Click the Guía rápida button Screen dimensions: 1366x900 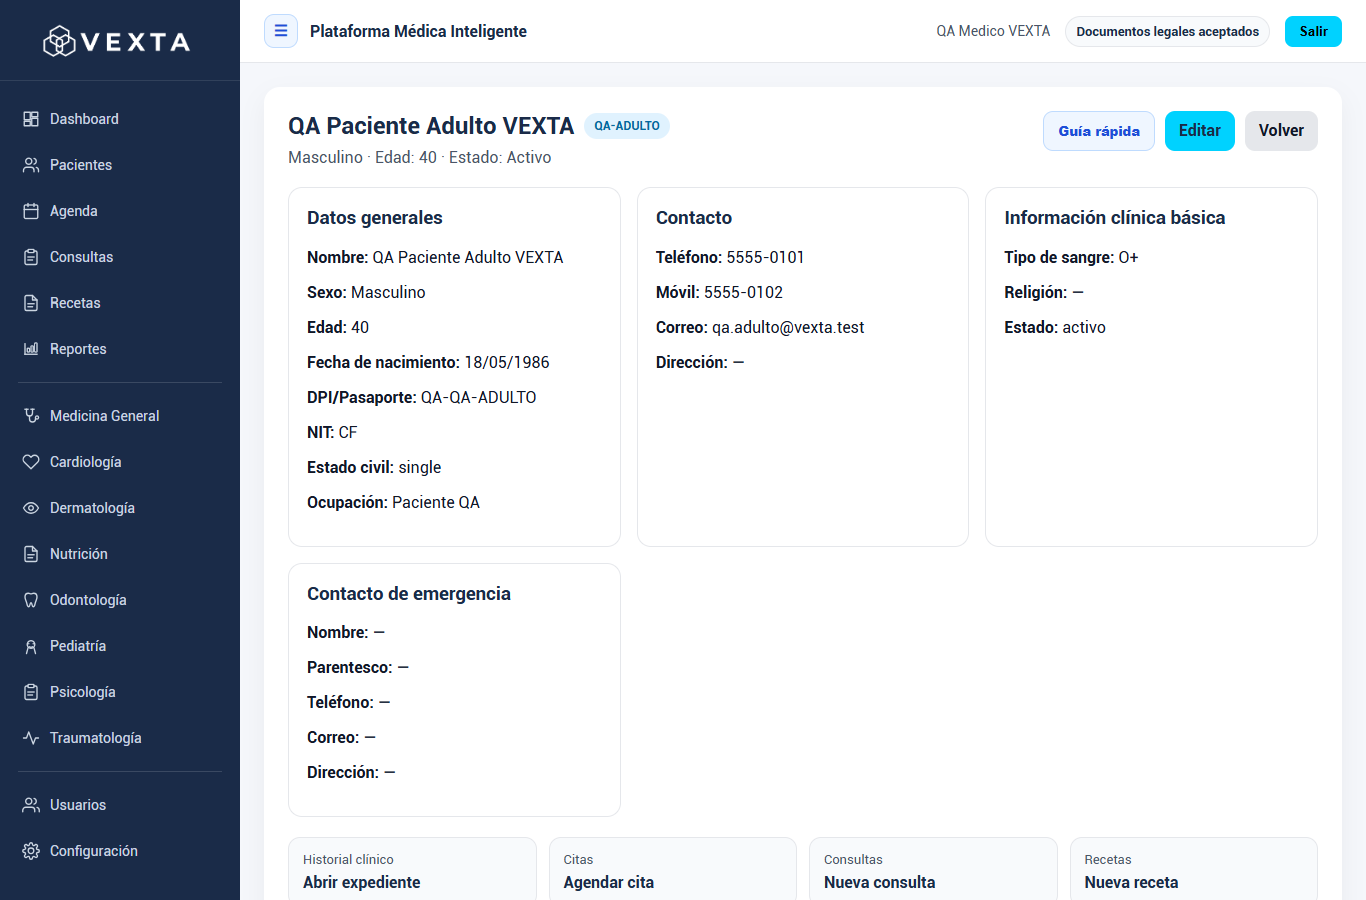coord(1099,131)
